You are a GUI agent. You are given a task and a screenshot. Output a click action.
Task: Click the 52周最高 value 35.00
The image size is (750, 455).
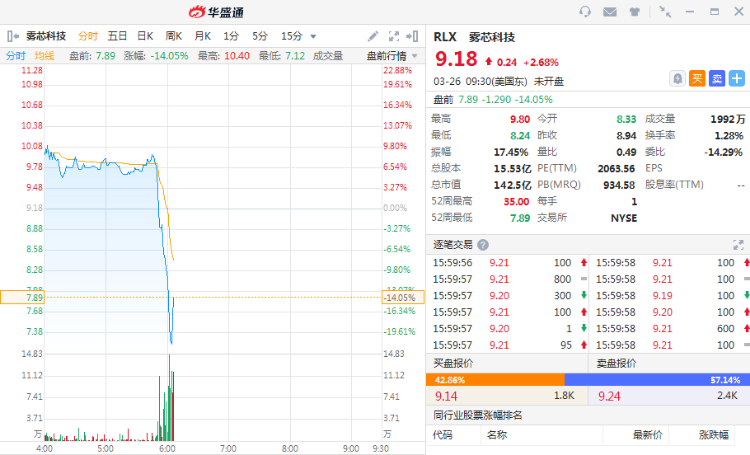click(516, 201)
